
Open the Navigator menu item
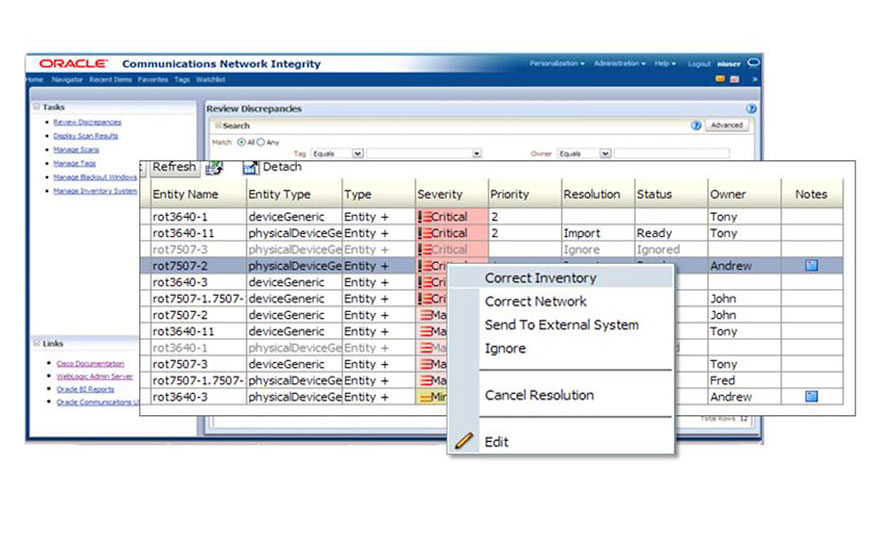pos(67,80)
